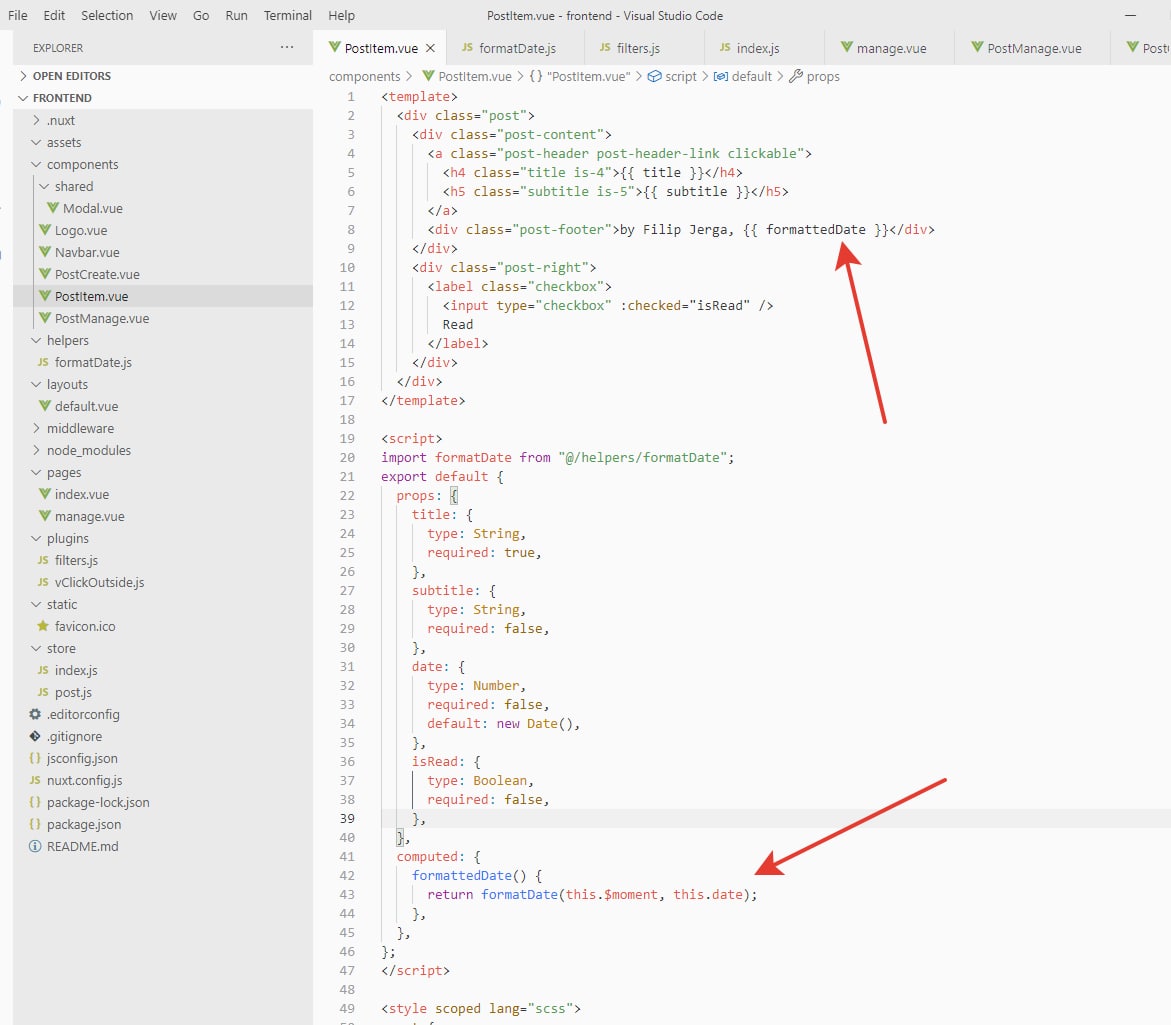
Task: Click line number 39 in the gutter
Action: [x=347, y=818]
